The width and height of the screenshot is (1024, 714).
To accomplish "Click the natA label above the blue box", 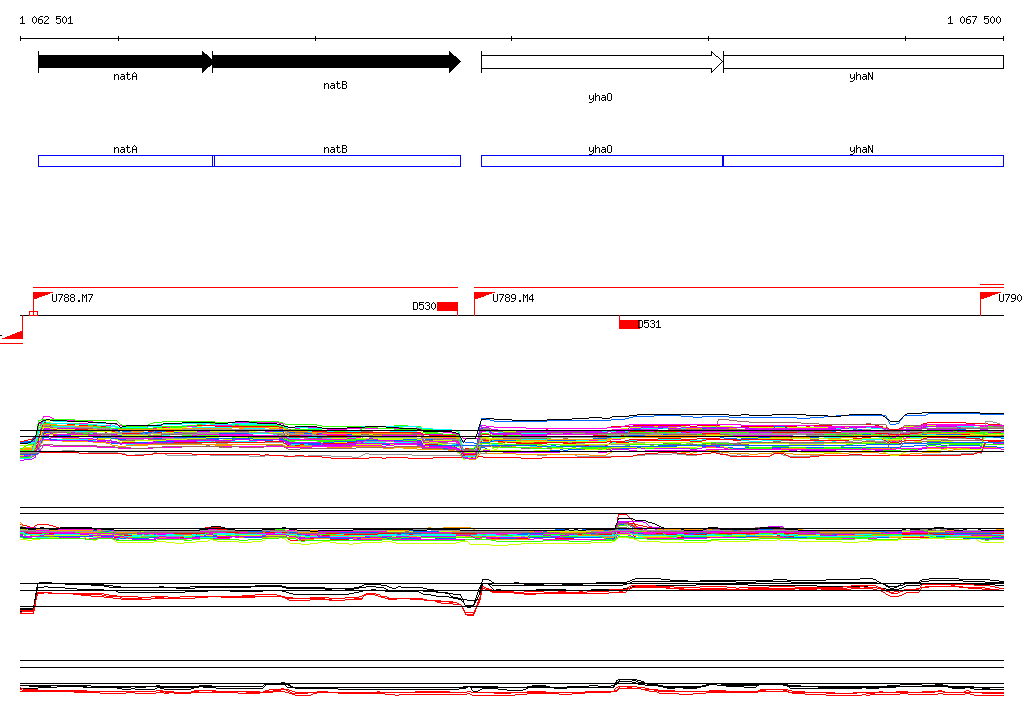I will click(x=125, y=149).
